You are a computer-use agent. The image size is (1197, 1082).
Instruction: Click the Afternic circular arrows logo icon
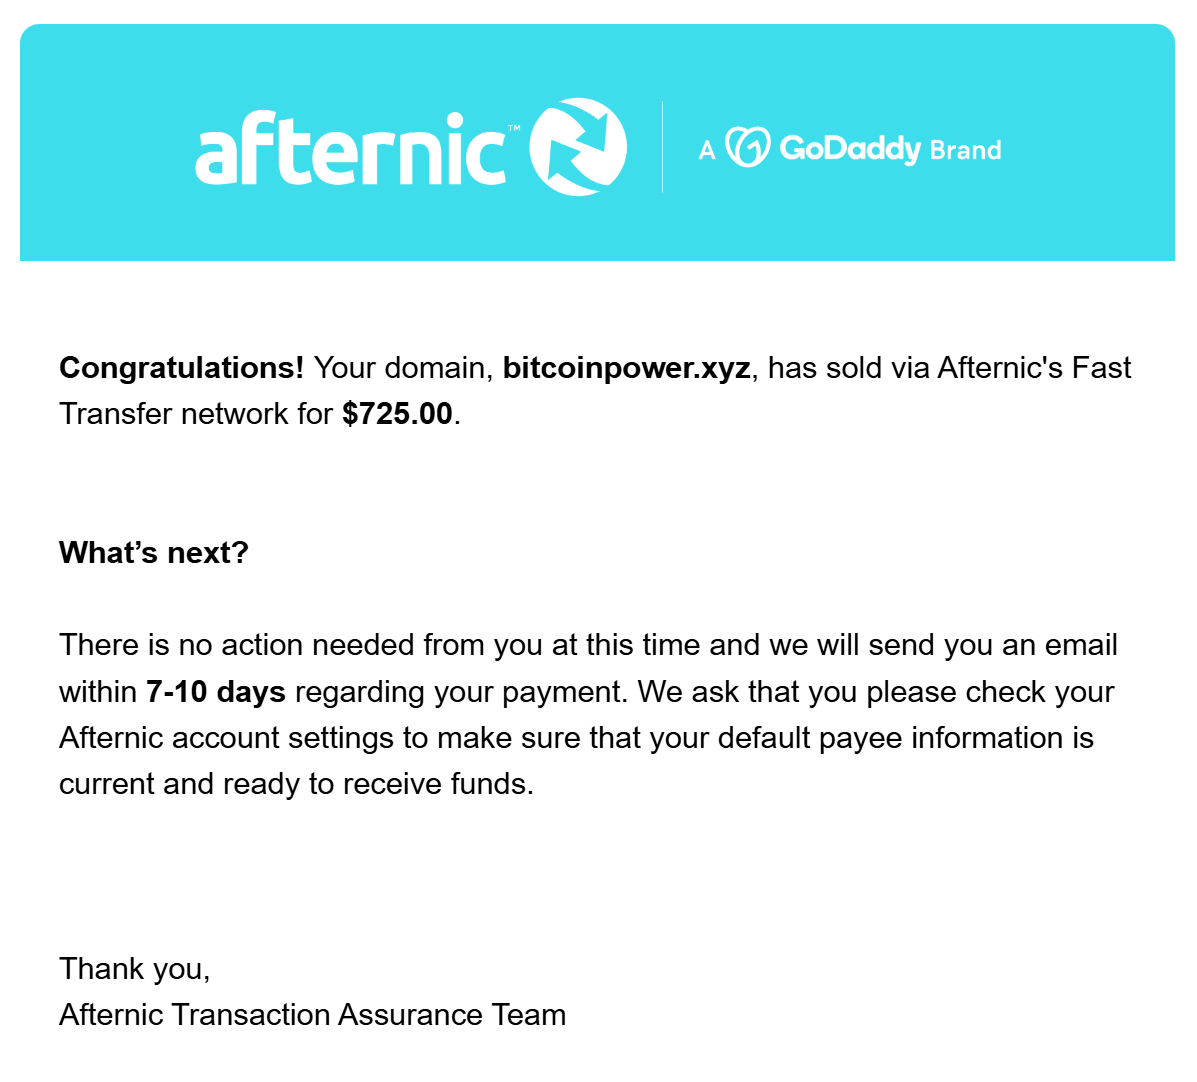(x=578, y=147)
